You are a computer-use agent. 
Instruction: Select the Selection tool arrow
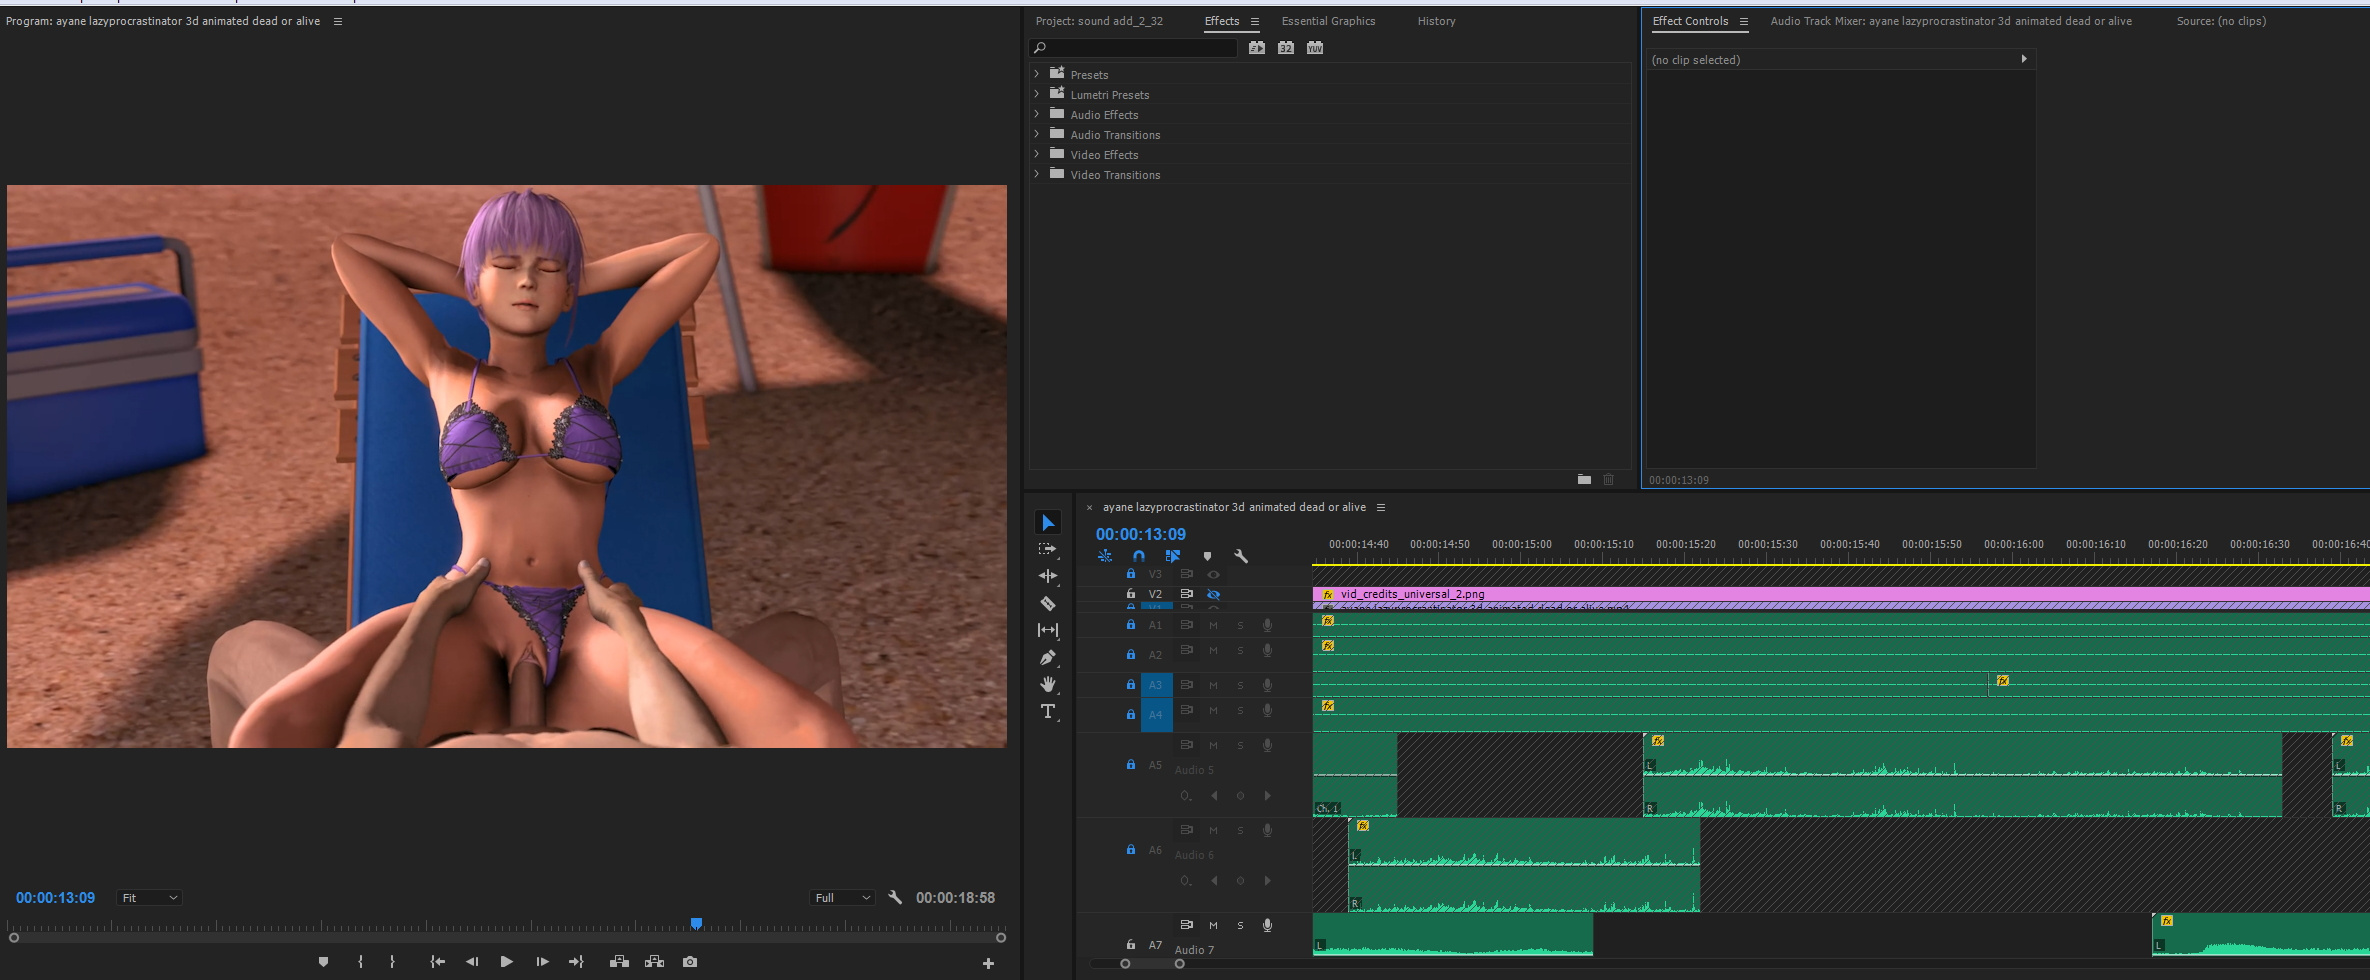[1048, 523]
